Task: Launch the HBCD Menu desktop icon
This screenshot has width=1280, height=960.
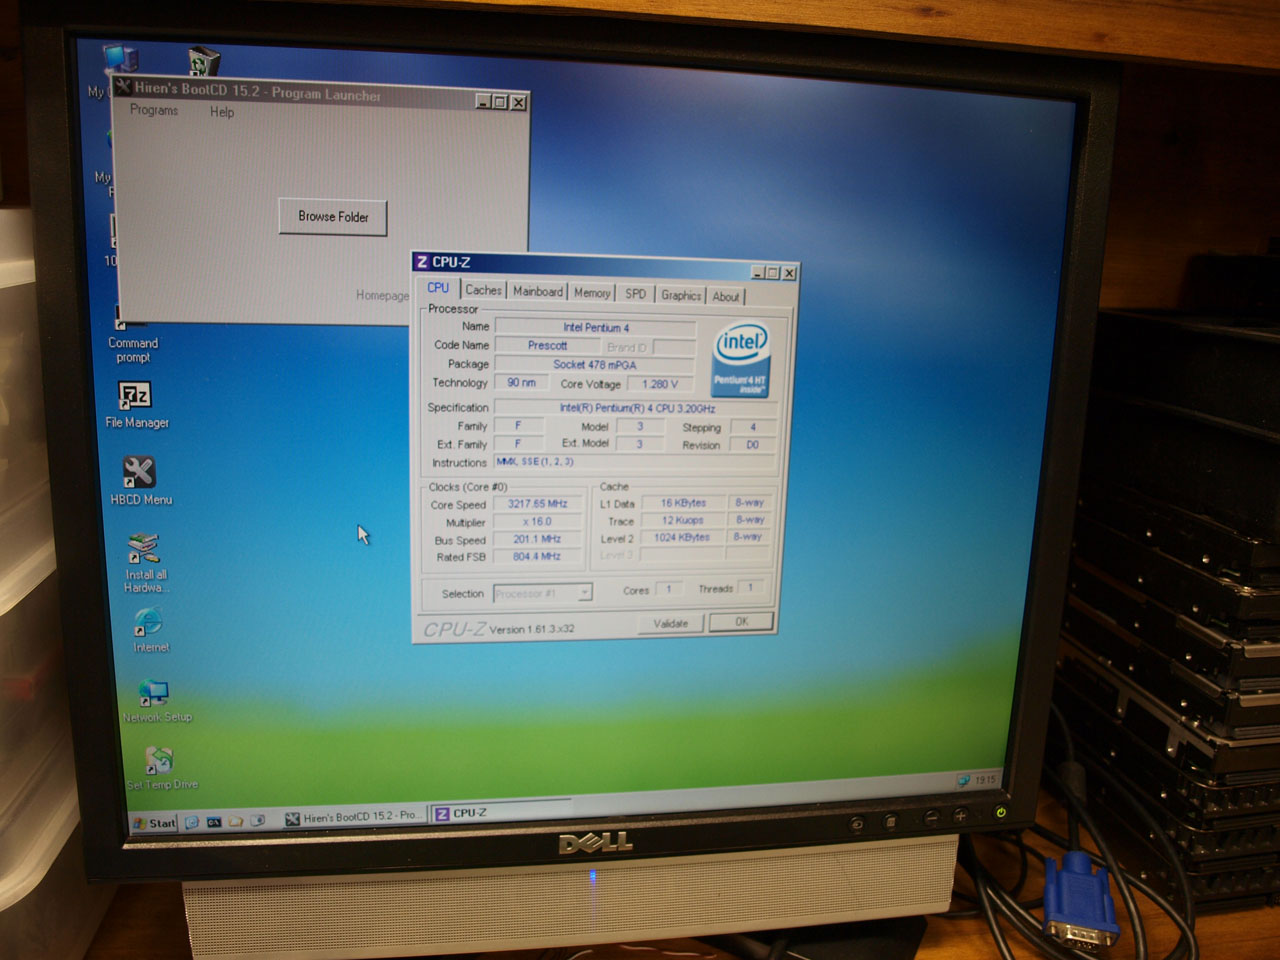Action: pos(139,471)
